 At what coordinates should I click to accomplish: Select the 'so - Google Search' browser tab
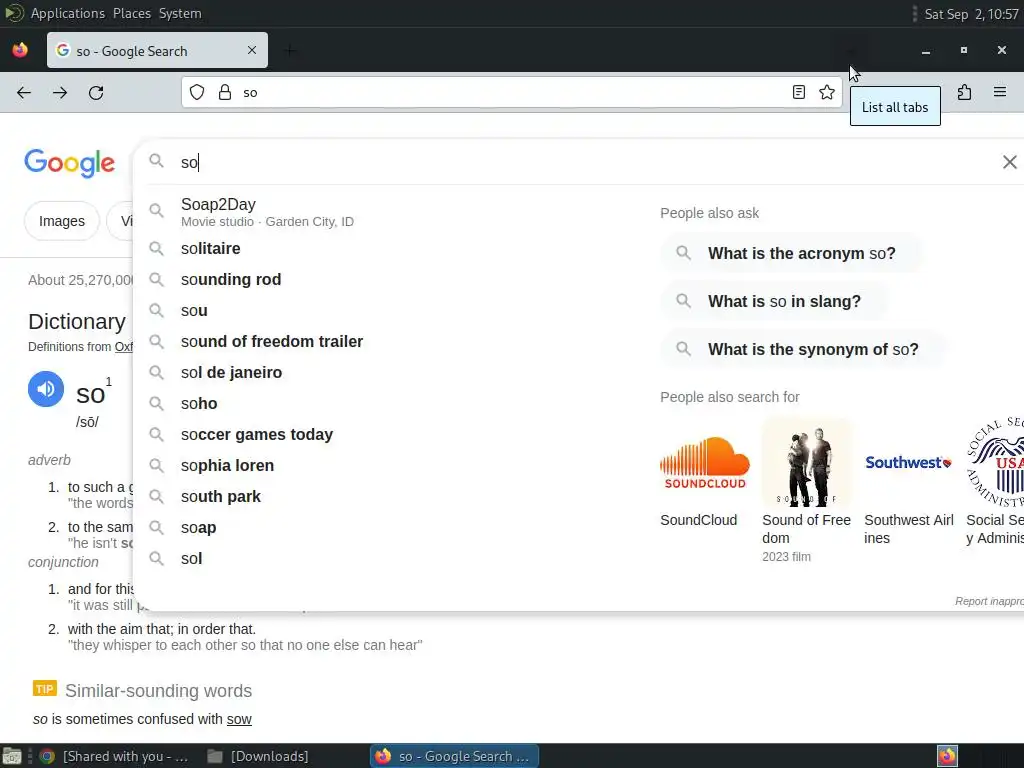tap(157, 50)
